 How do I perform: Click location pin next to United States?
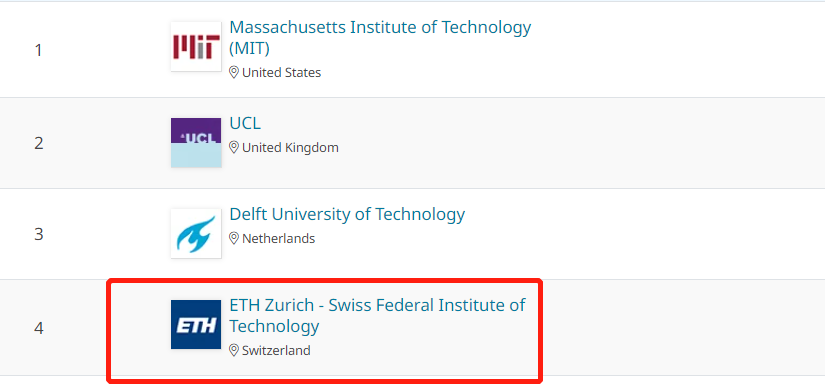pyautogui.click(x=234, y=73)
